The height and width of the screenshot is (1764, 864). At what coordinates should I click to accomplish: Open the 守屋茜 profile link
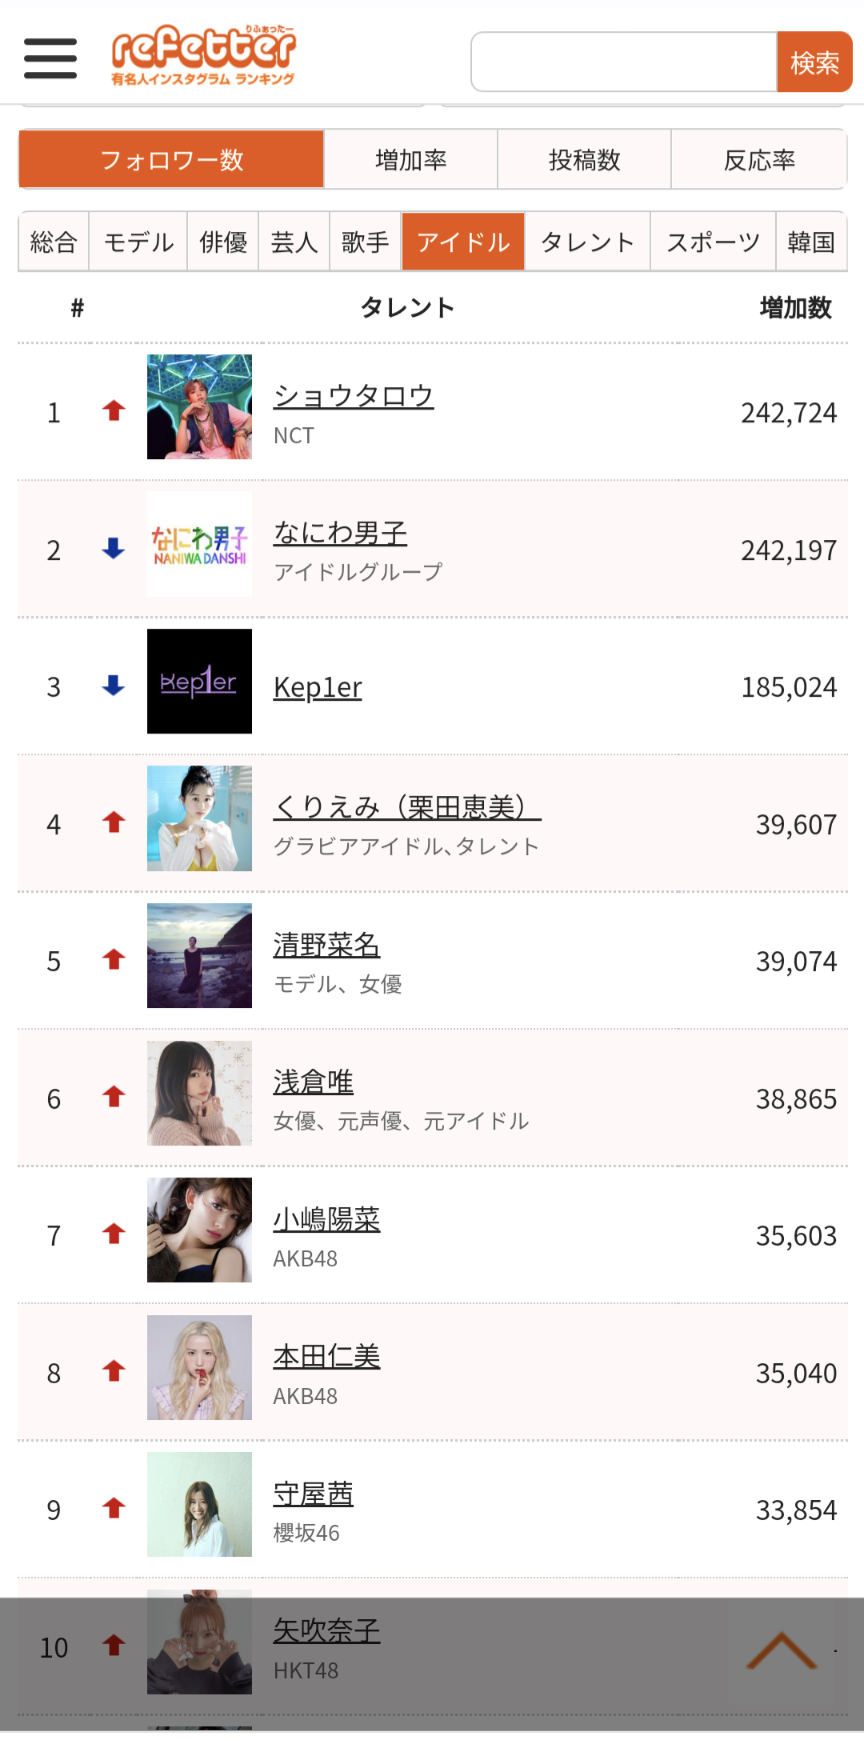313,1494
